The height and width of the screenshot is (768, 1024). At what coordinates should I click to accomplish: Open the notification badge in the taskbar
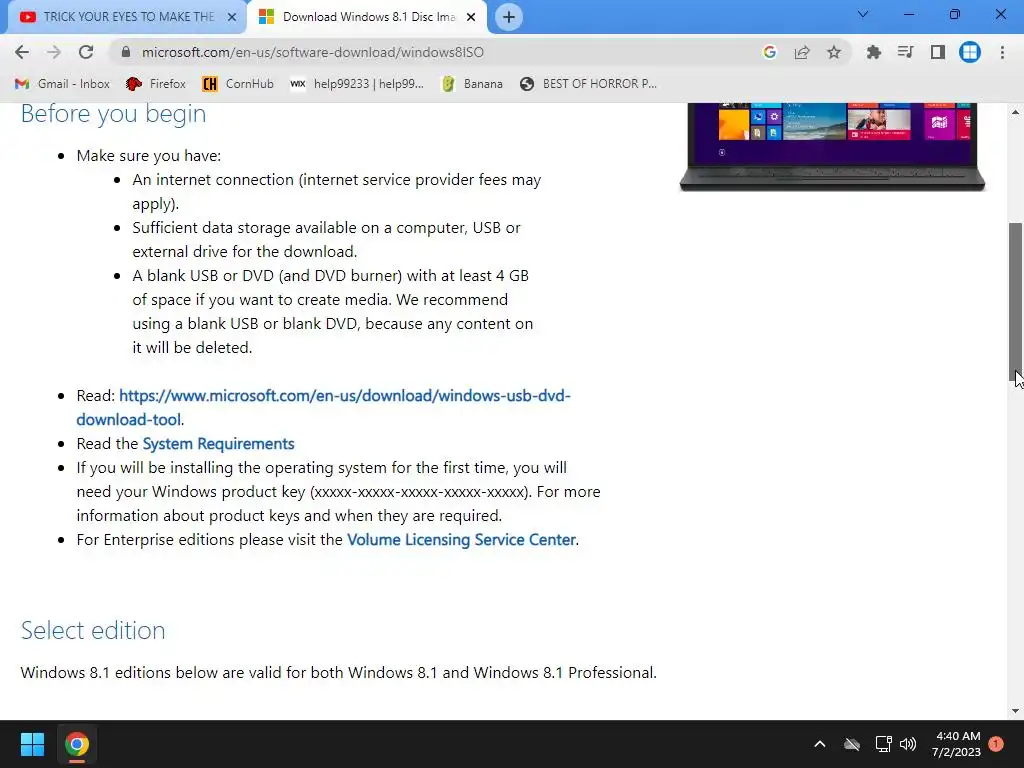996,744
